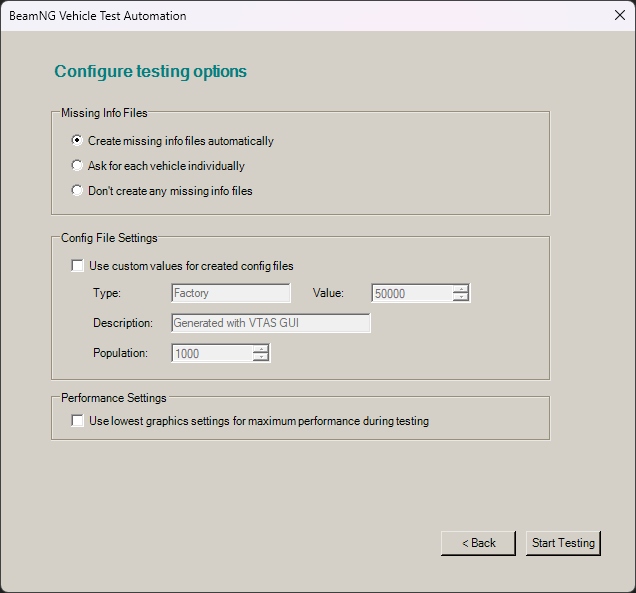Decrease Population with the down spinner arrow

261,357
